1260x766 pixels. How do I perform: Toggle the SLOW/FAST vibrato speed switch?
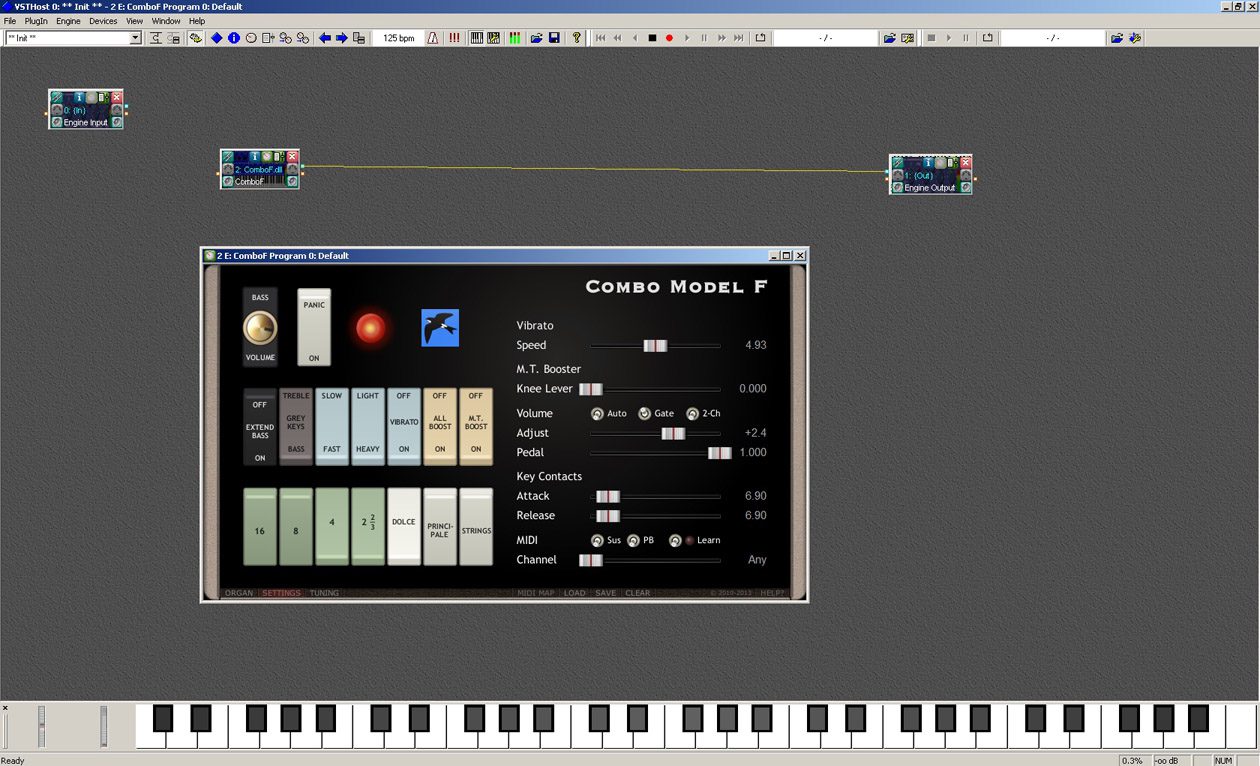(x=332, y=427)
